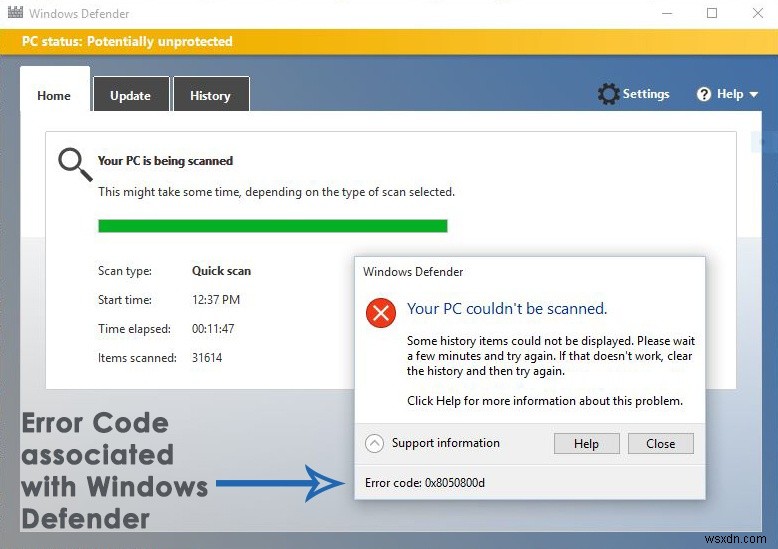Click "This might take some time" description text
This screenshot has height=549, width=778.
point(276,192)
